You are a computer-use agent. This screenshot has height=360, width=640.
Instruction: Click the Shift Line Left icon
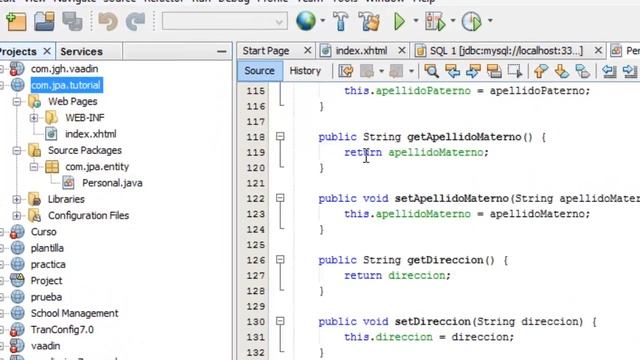609,71
